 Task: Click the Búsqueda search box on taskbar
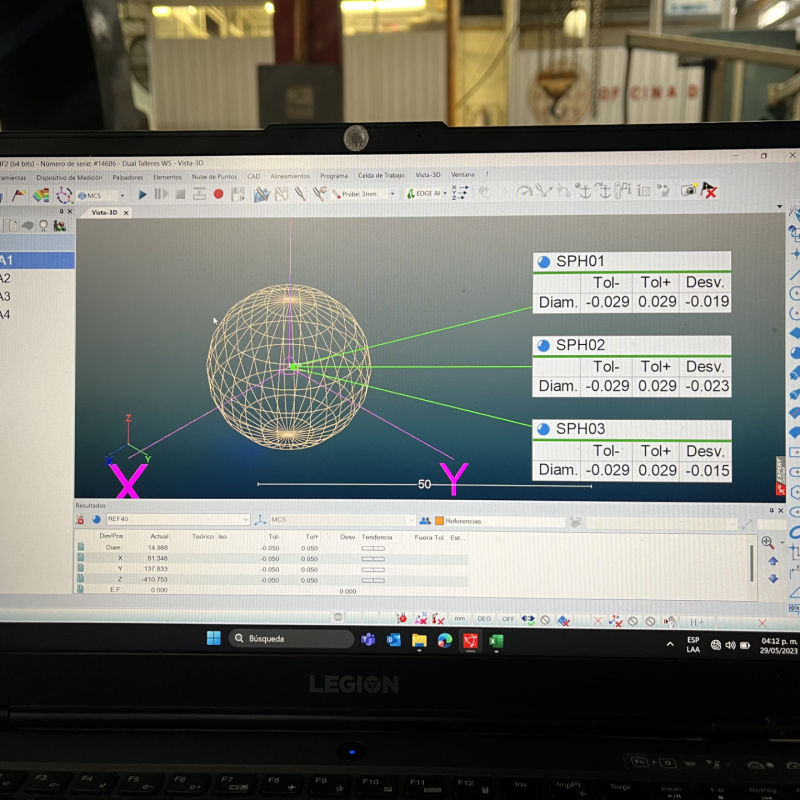(x=290, y=638)
